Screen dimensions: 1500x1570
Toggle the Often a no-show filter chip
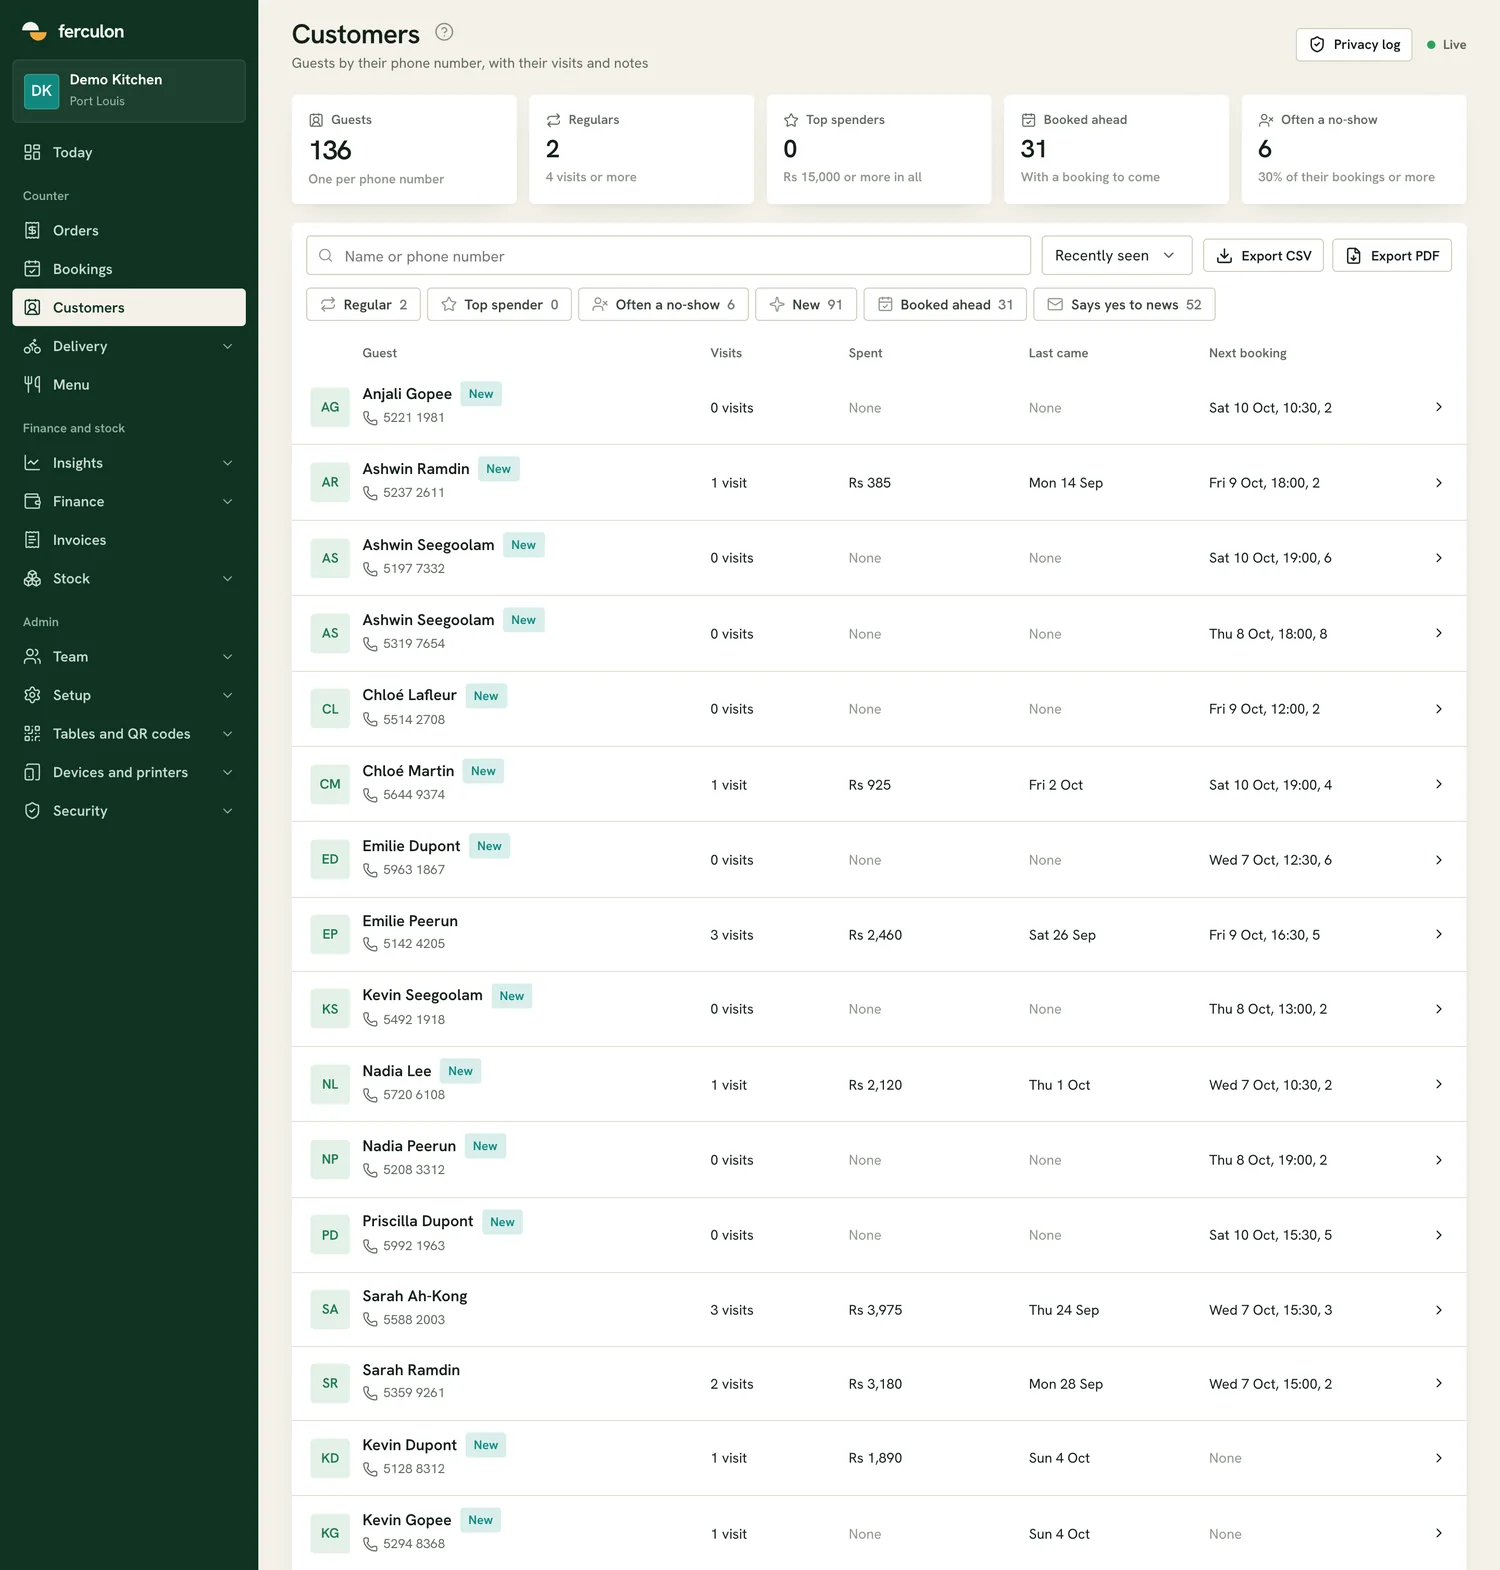[x=663, y=304]
